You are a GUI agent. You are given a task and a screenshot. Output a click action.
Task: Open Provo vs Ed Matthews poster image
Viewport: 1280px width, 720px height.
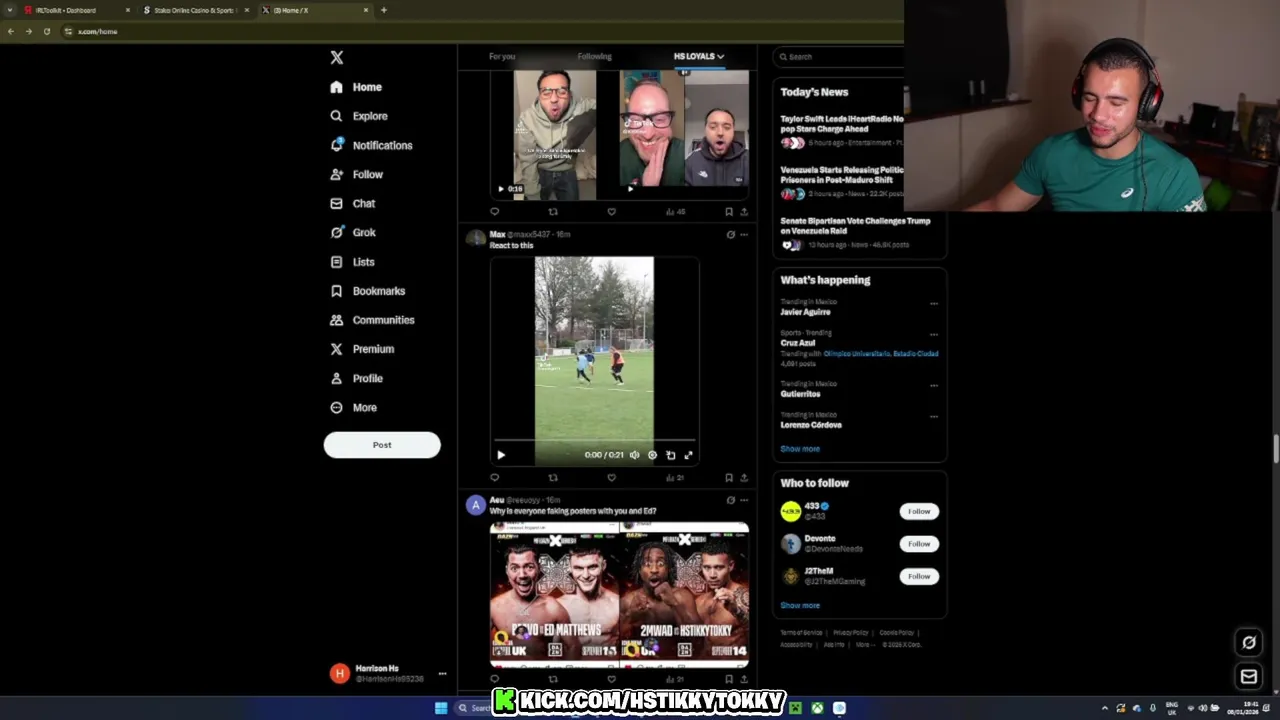[x=554, y=594]
